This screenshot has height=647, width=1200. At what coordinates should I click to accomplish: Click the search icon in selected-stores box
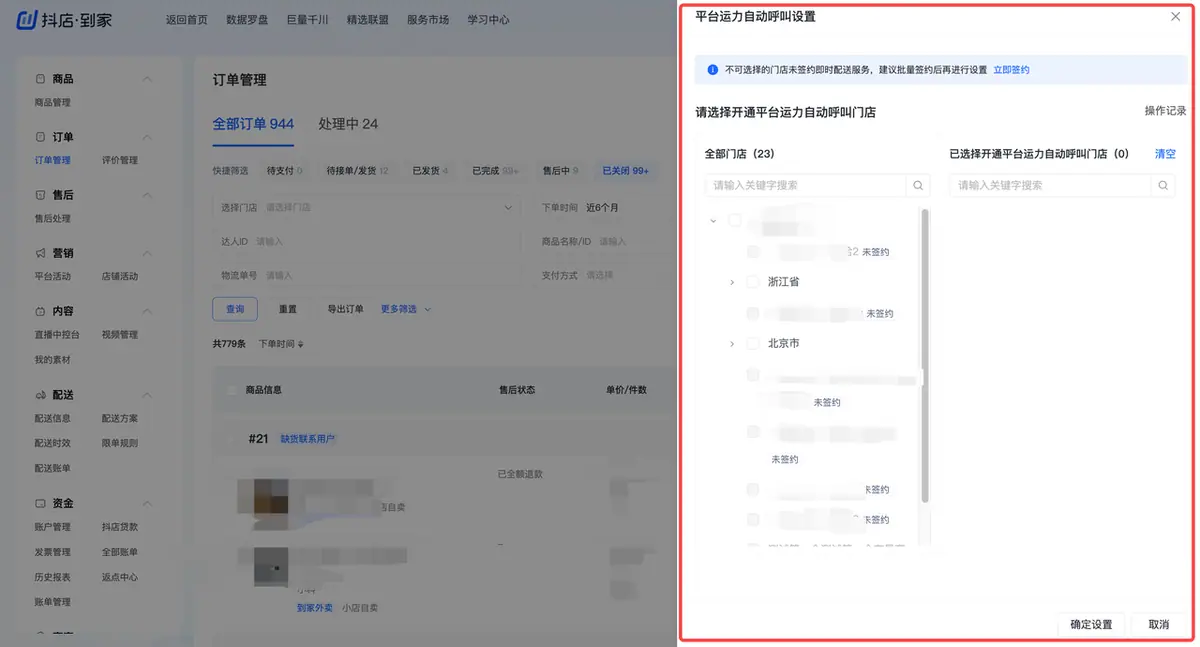1163,185
